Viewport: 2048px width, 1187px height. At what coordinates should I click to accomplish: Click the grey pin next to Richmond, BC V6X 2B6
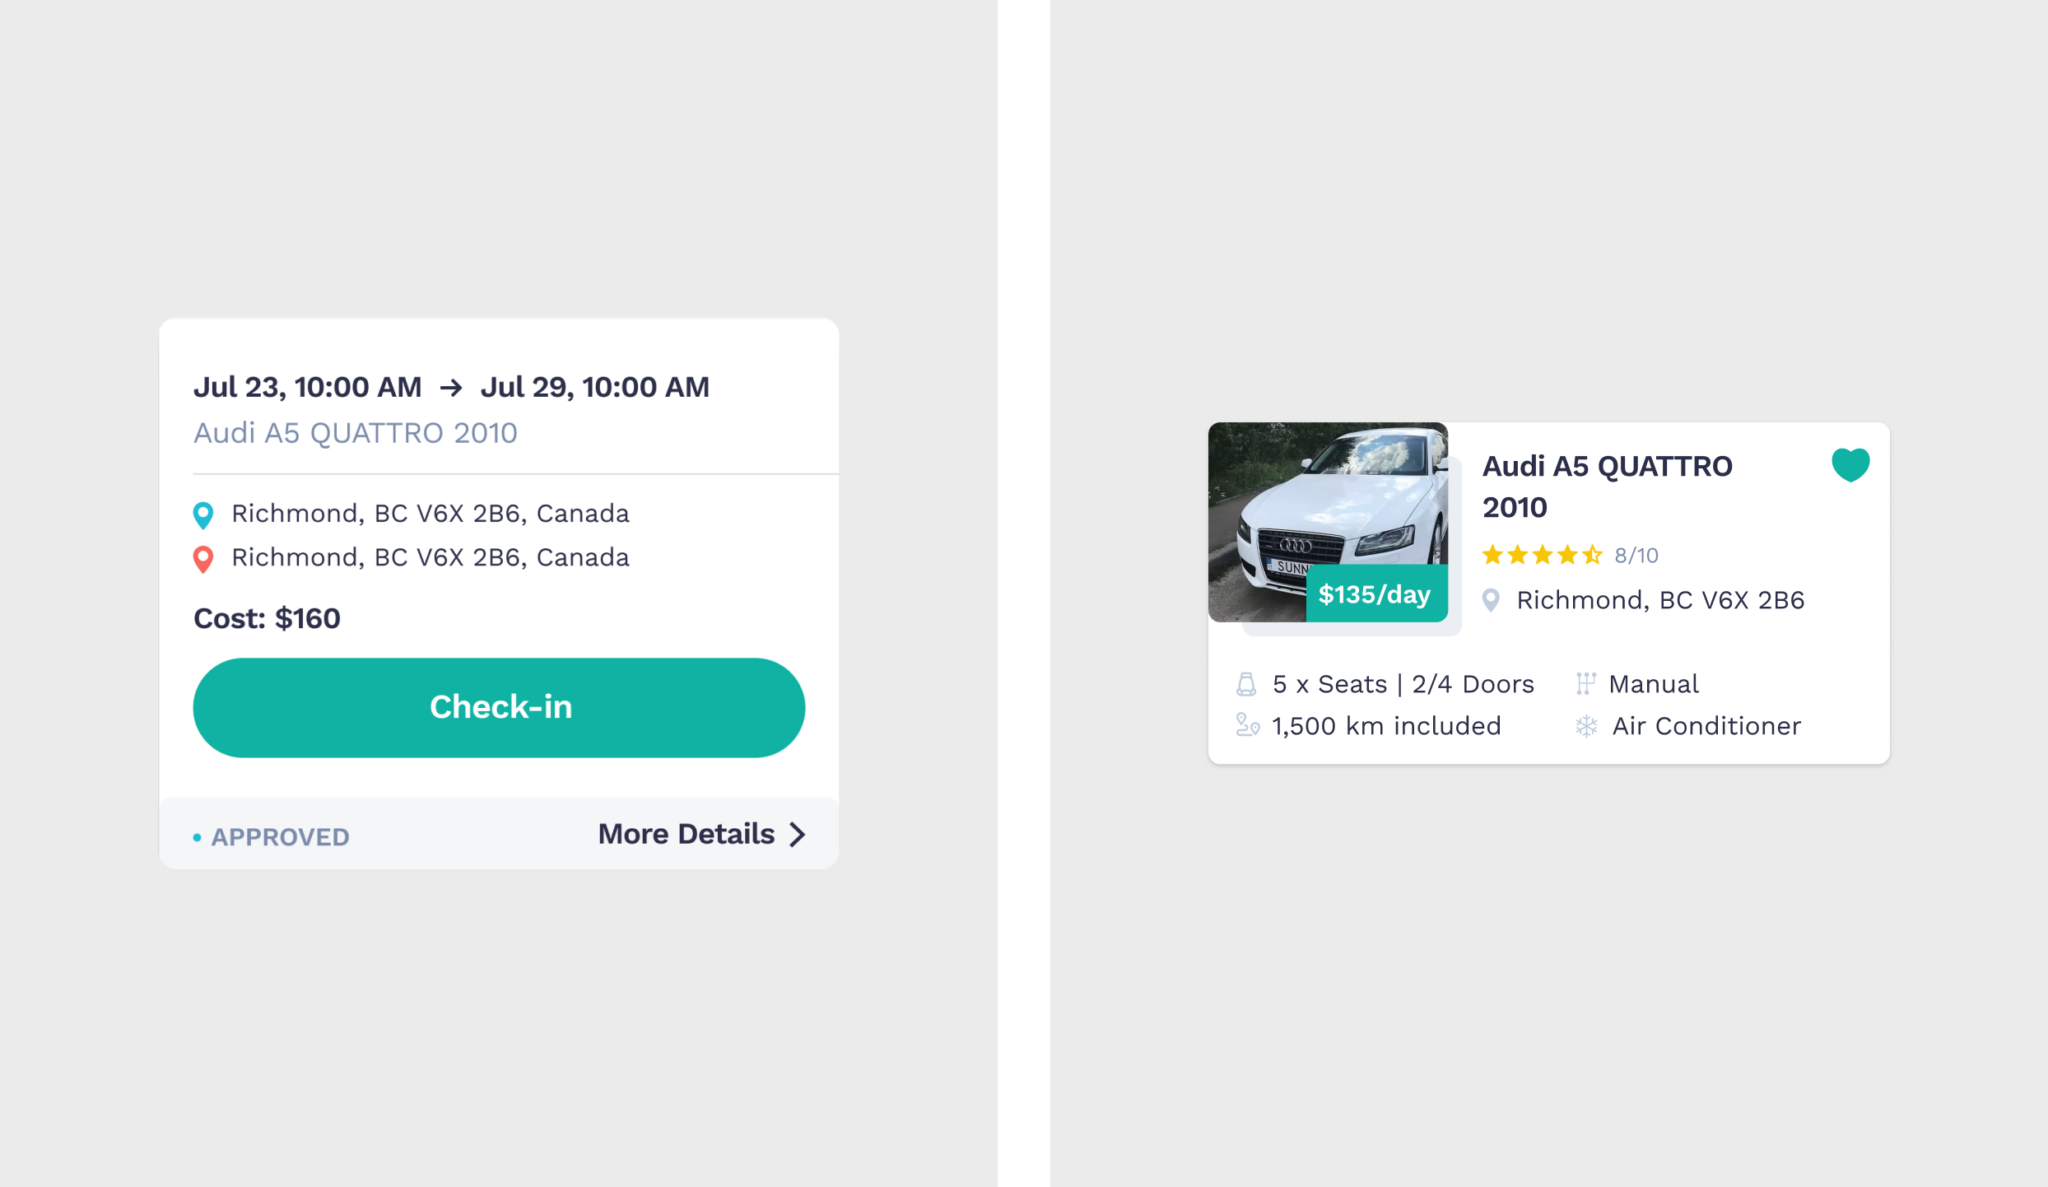[x=1491, y=600]
